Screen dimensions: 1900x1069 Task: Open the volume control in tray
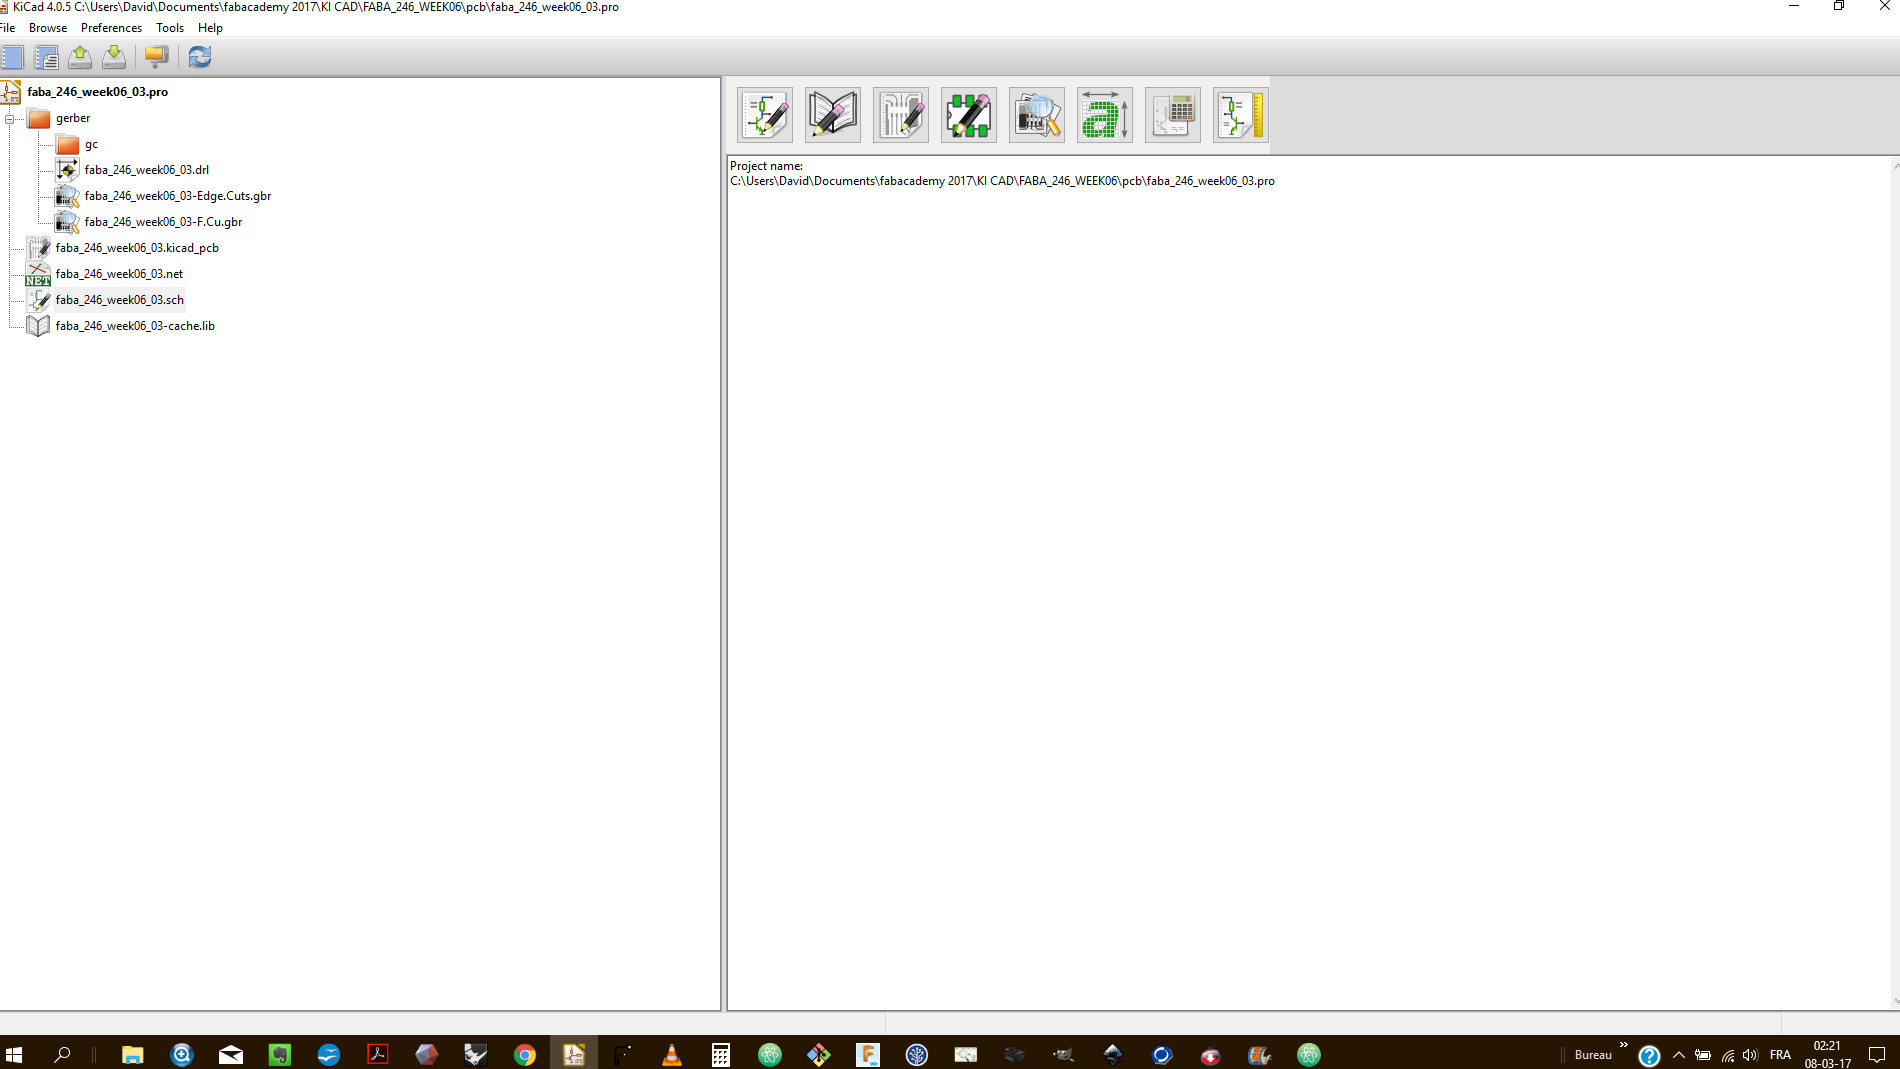pyautogui.click(x=1750, y=1054)
